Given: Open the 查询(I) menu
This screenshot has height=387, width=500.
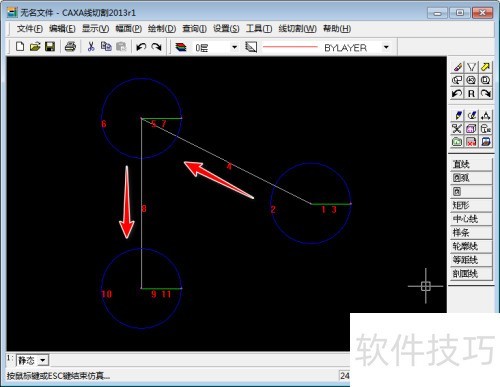Looking at the screenshot, I should pos(194,29).
